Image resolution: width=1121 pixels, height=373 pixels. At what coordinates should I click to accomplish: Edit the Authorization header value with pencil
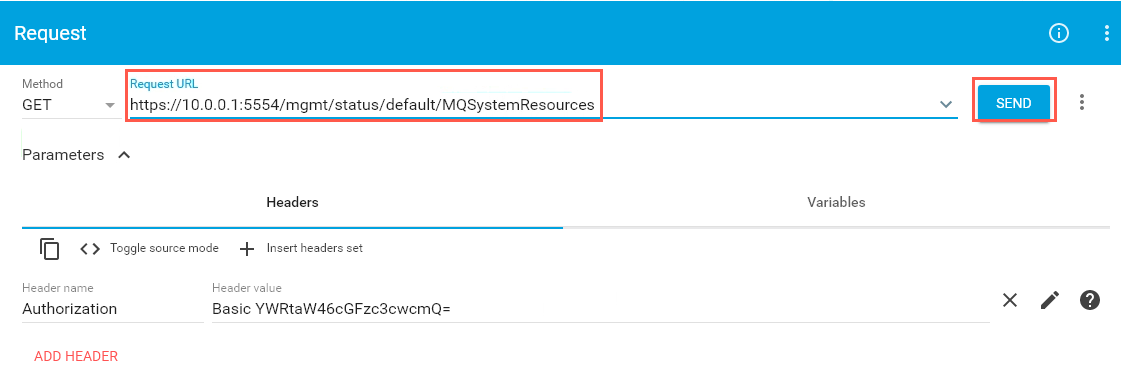pos(1050,300)
